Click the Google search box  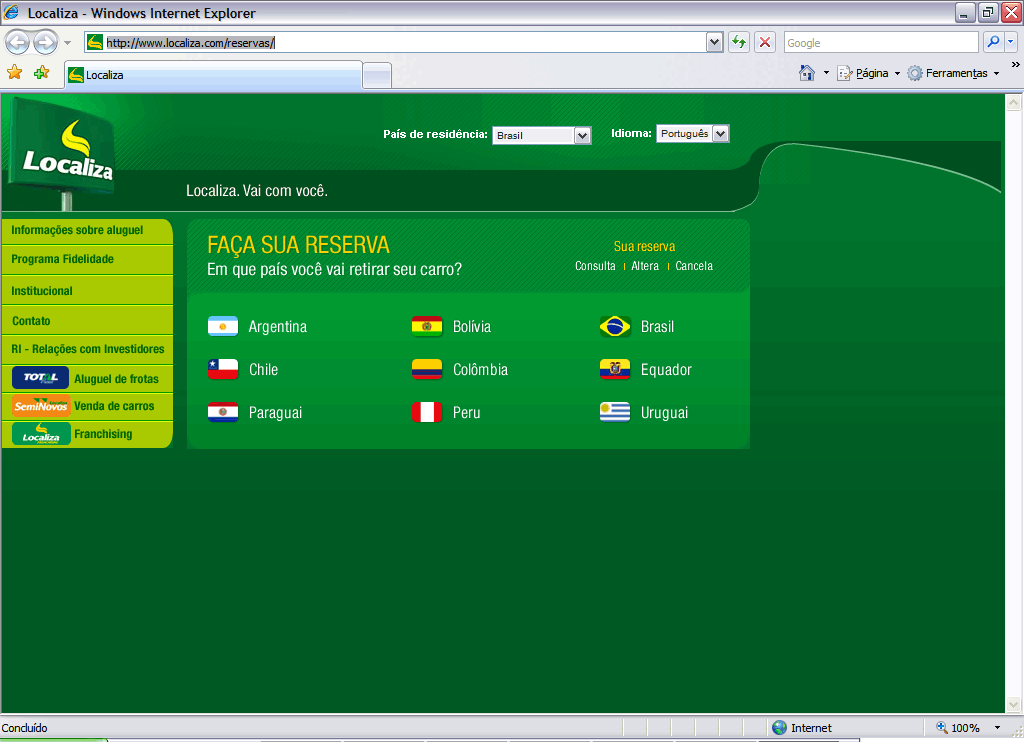point(881,42)
